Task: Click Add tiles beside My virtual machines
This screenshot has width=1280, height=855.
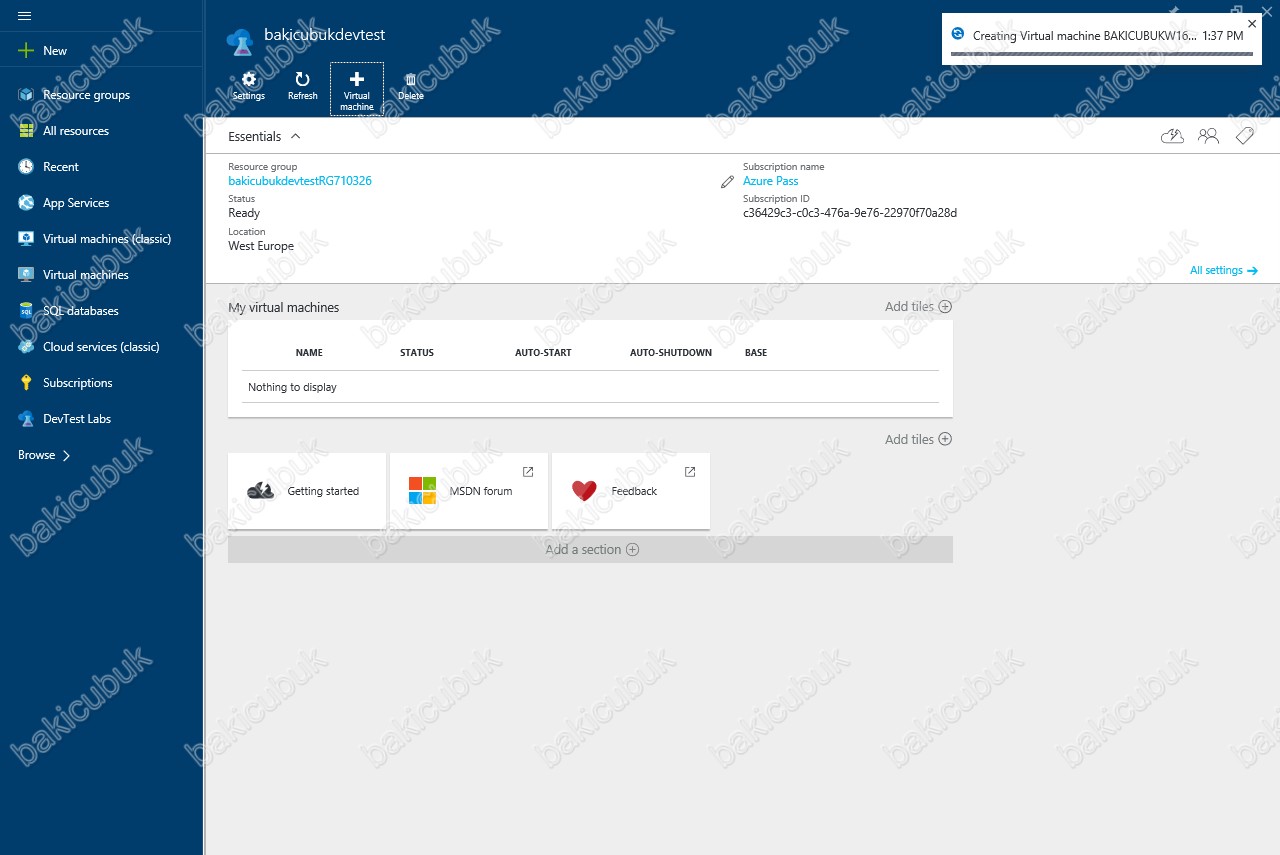Action: pyautogui.click(x=918, y=307)
